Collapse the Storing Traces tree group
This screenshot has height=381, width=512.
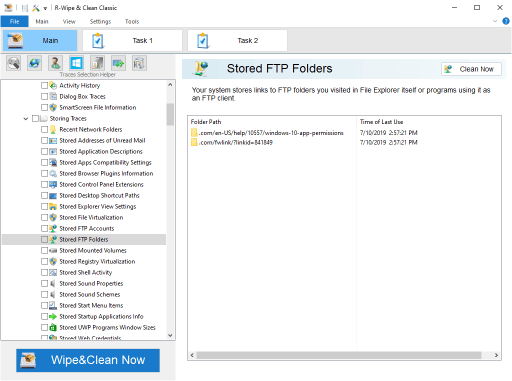pyautogui.click(x=26, y=119)
